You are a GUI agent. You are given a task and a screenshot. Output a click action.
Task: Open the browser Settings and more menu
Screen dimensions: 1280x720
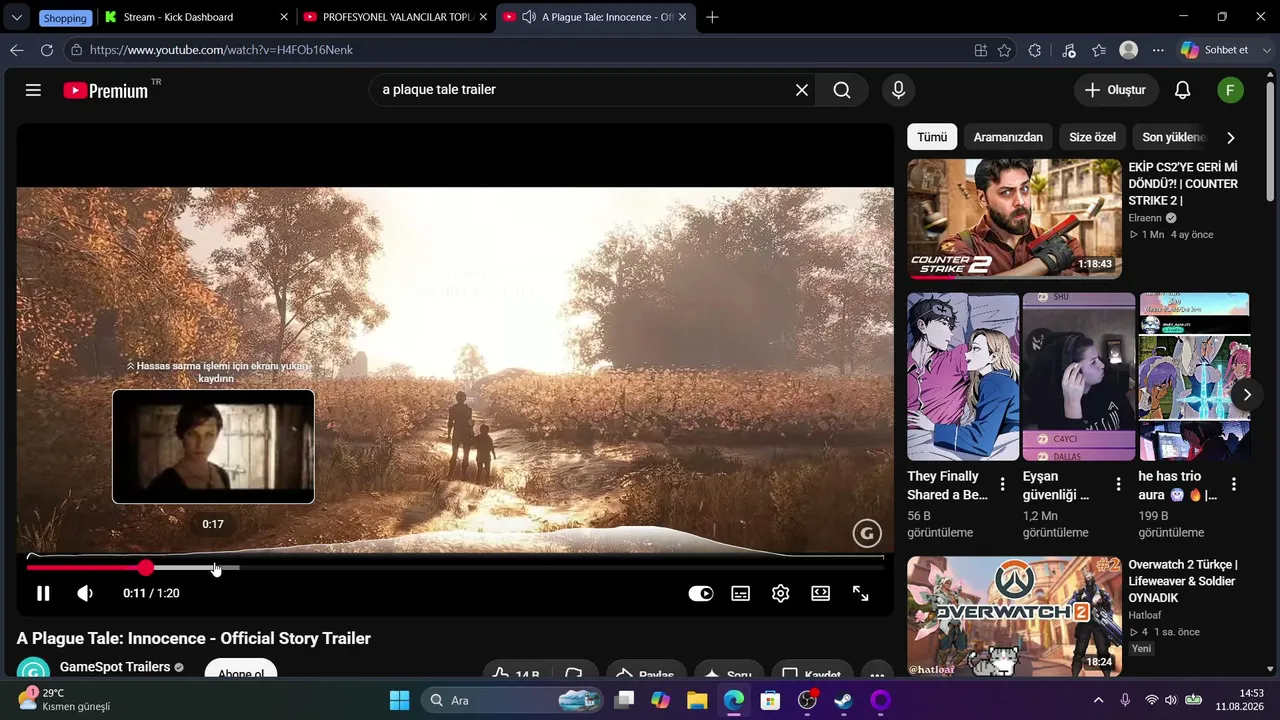(1158, 50)
